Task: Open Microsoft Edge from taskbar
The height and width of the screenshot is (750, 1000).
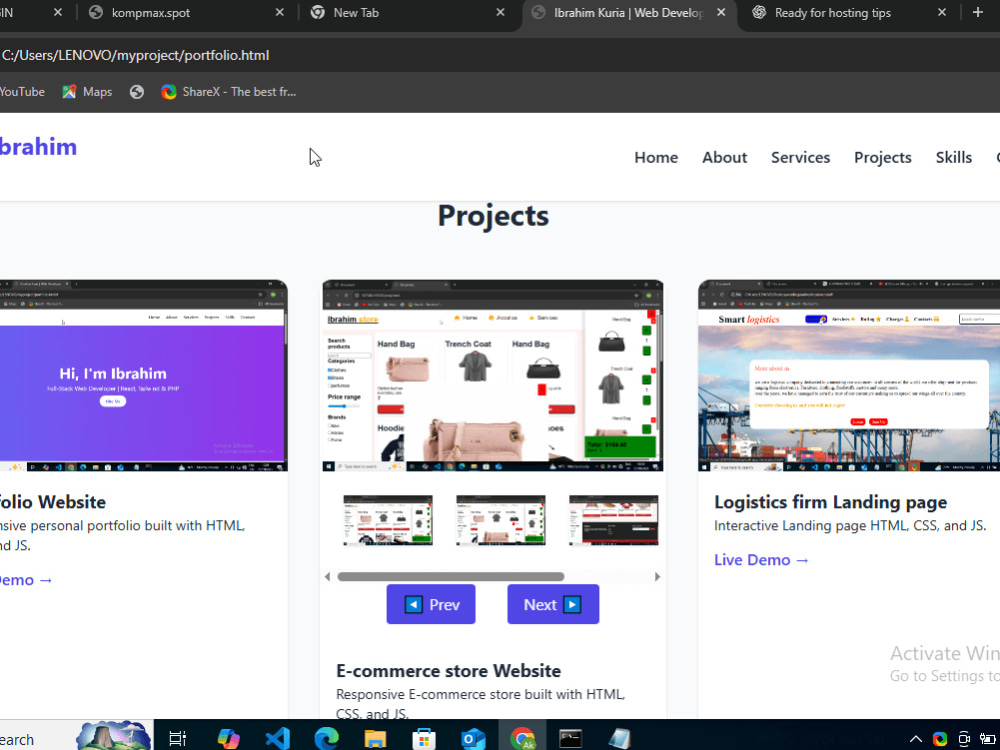Action: coord(326,739)
